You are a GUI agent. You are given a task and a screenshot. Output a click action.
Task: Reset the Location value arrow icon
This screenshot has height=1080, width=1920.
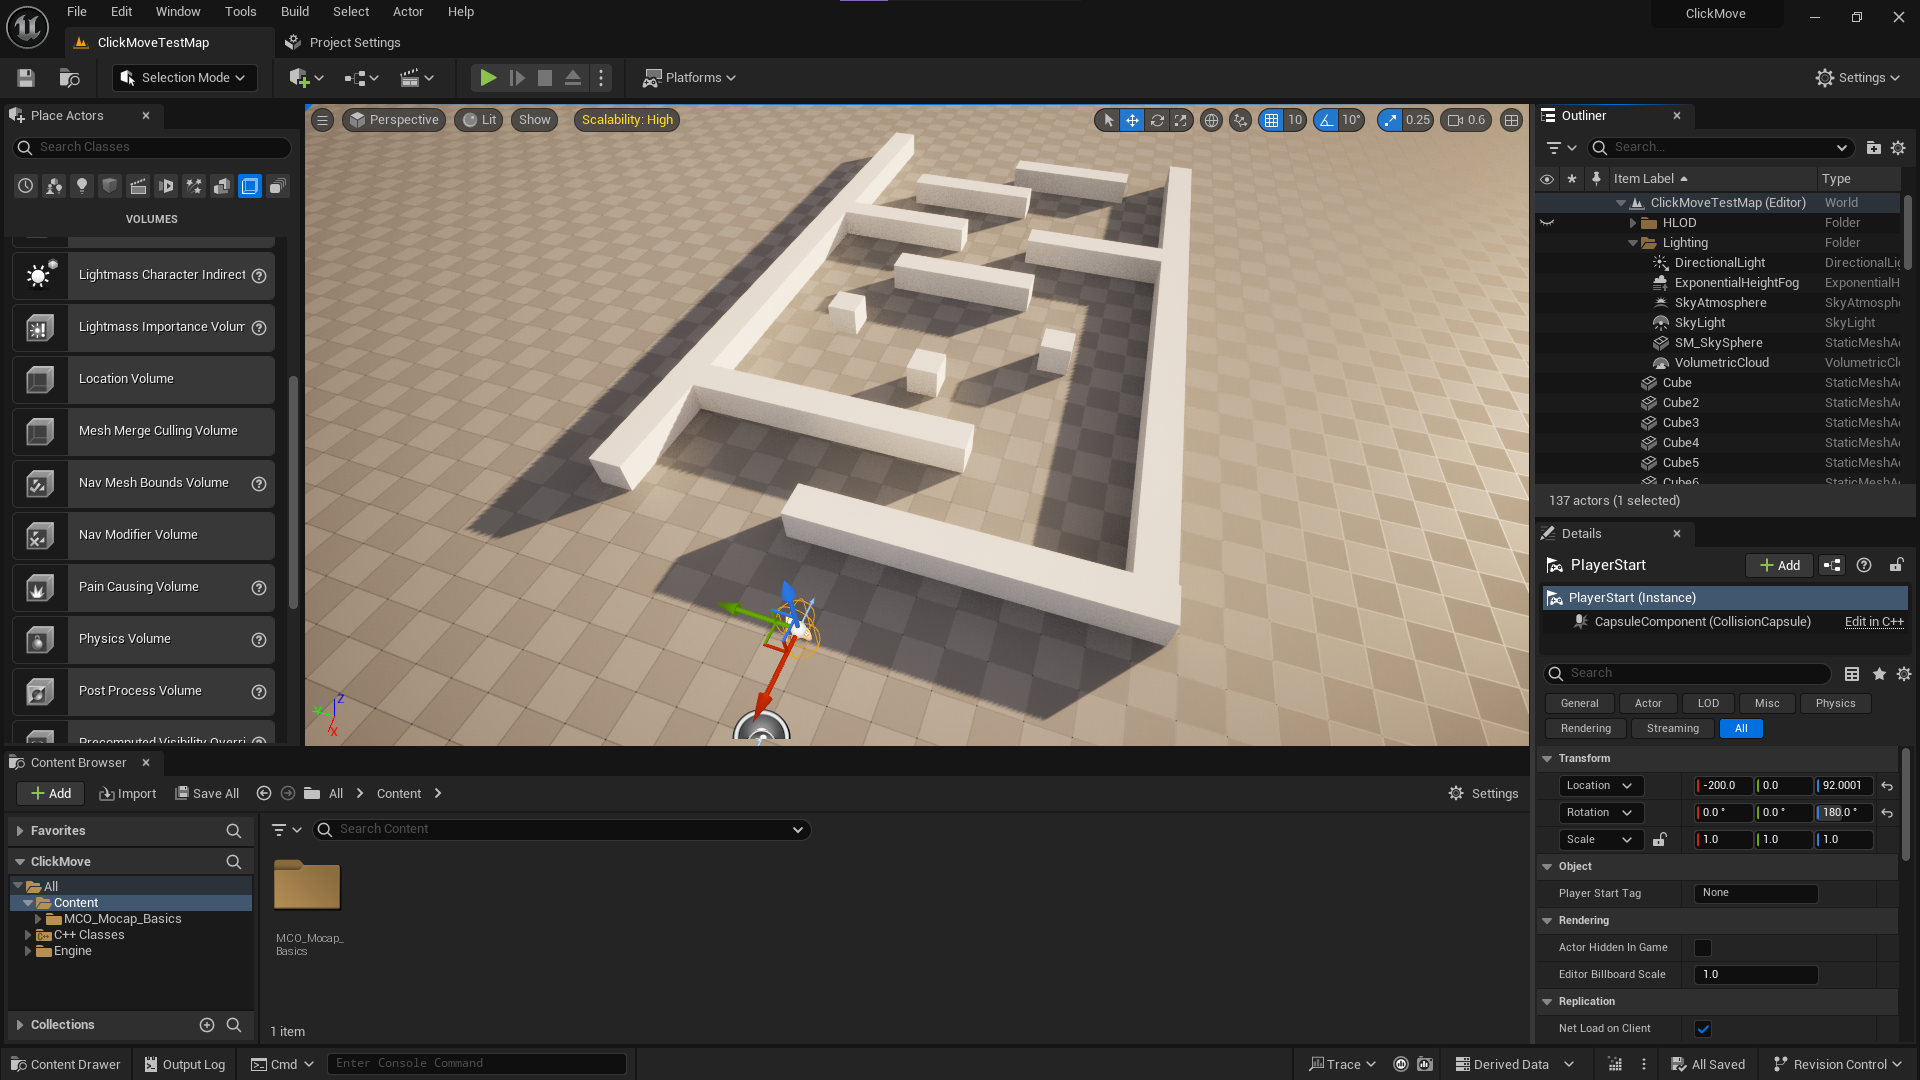pyautogui.click(x=1887, y=786)
